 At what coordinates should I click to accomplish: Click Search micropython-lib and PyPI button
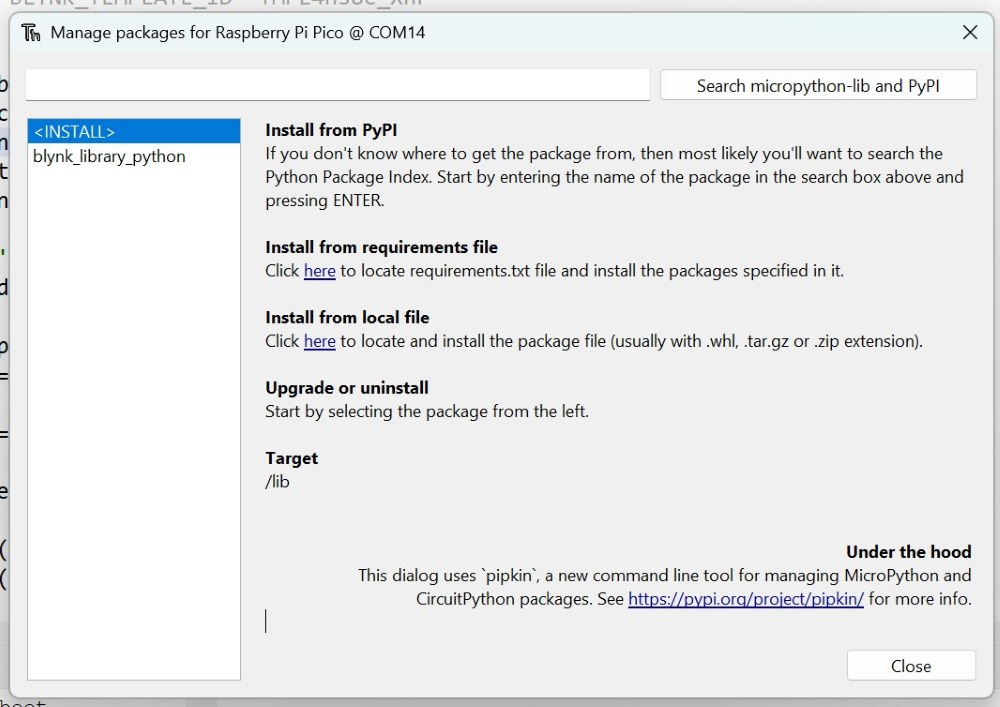[818, 85]
